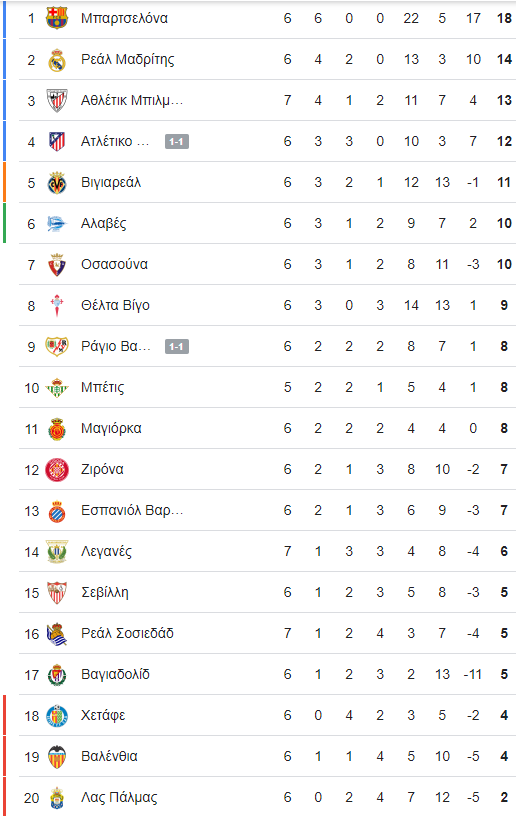Open team link Οσασούνα
This screenshot has height=816, width=516.
(x=114, y=264)
